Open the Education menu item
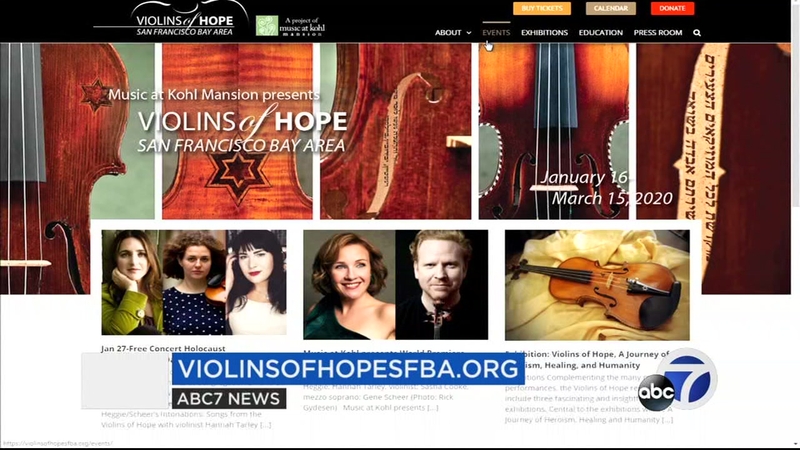The height and width of the screenshot is (450, 800). 601,32
